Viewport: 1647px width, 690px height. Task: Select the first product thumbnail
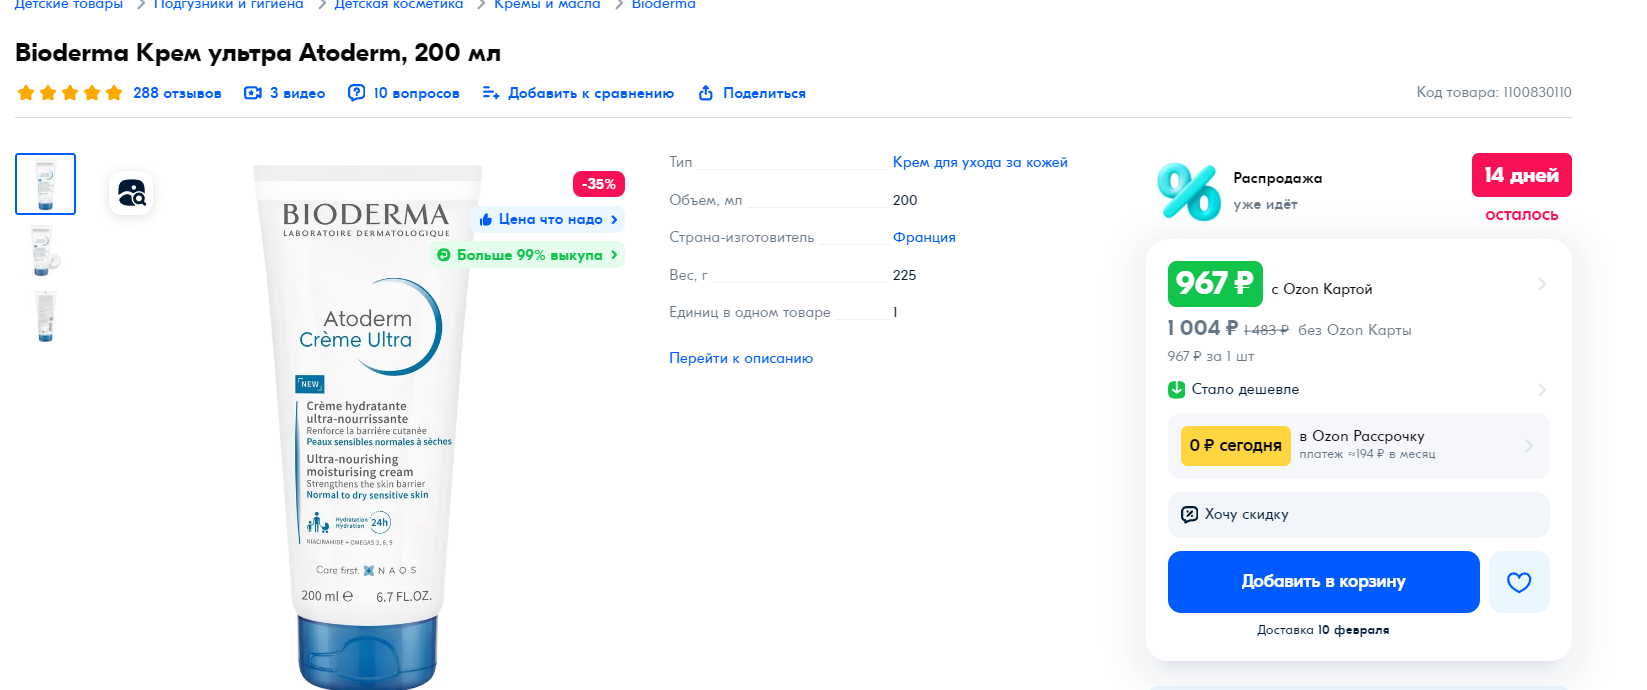point(45,184)
